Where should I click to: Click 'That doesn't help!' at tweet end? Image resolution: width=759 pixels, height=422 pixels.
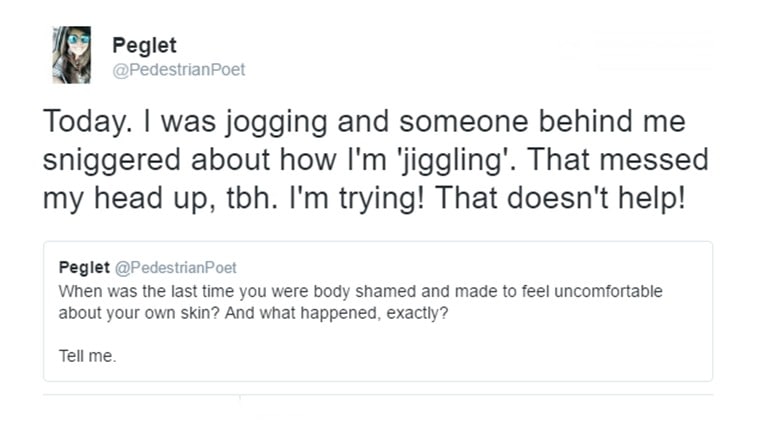[560, 198]
